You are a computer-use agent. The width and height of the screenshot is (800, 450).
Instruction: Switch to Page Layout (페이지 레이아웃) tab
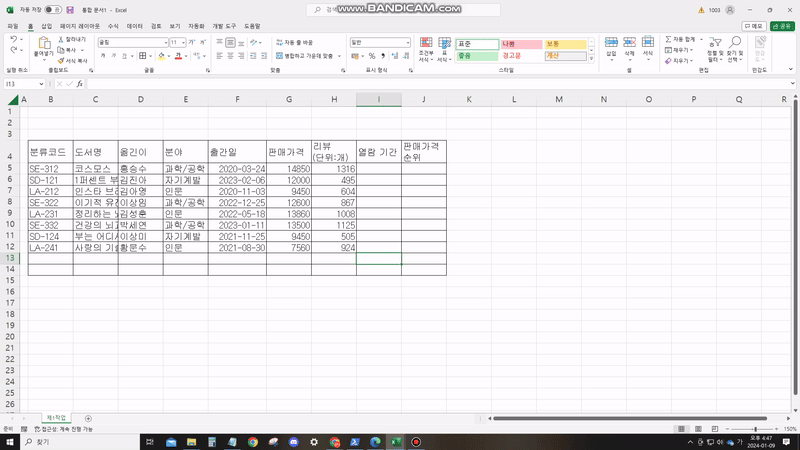tap(80, 26)
